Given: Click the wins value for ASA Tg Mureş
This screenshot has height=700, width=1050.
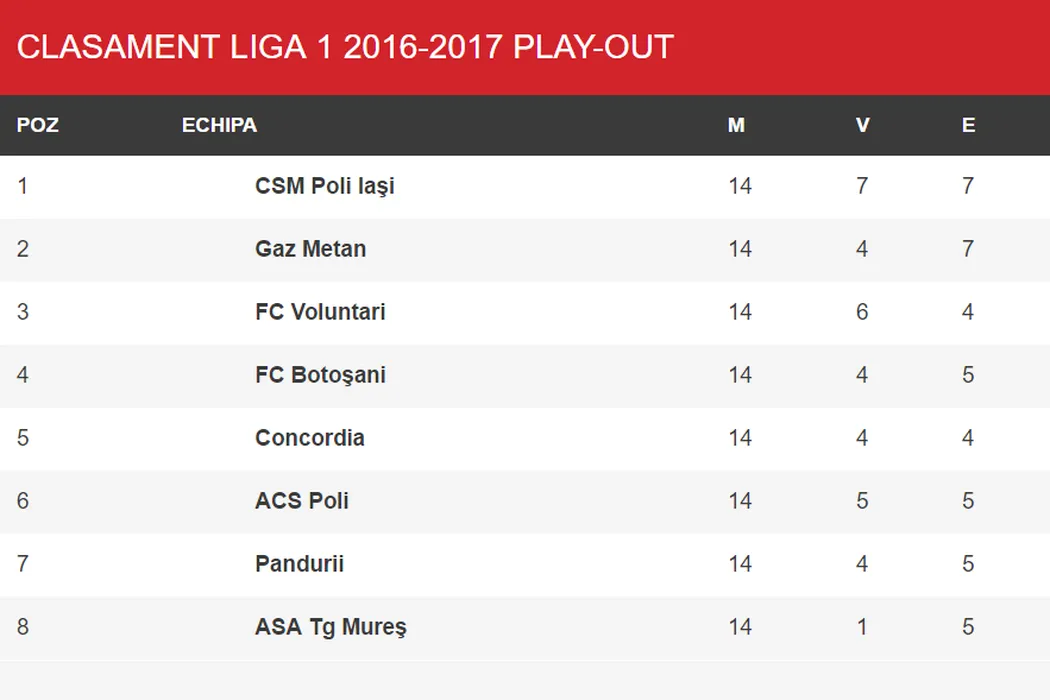Looking at the screenshot, I should pos(862,627).
